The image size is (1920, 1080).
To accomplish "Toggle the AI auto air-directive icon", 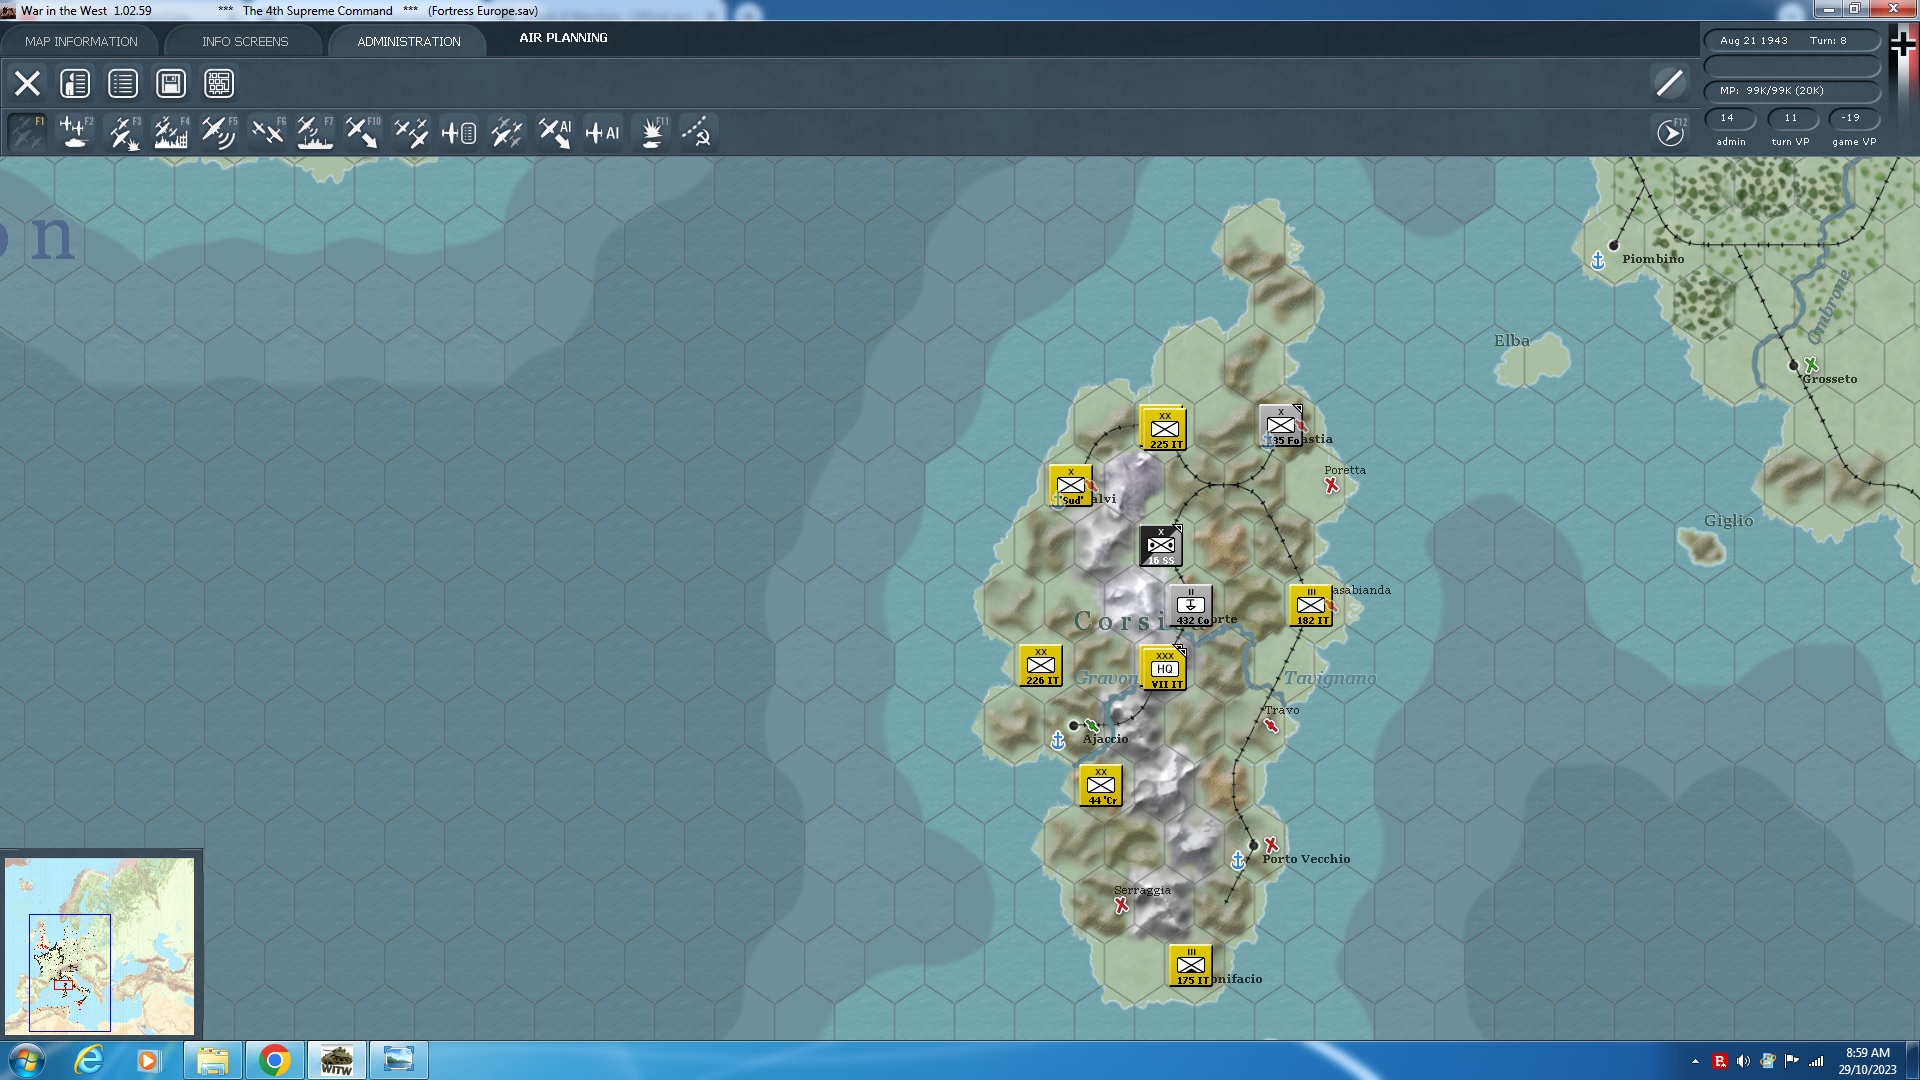I will pyautogui.click(x=602, y=131).
